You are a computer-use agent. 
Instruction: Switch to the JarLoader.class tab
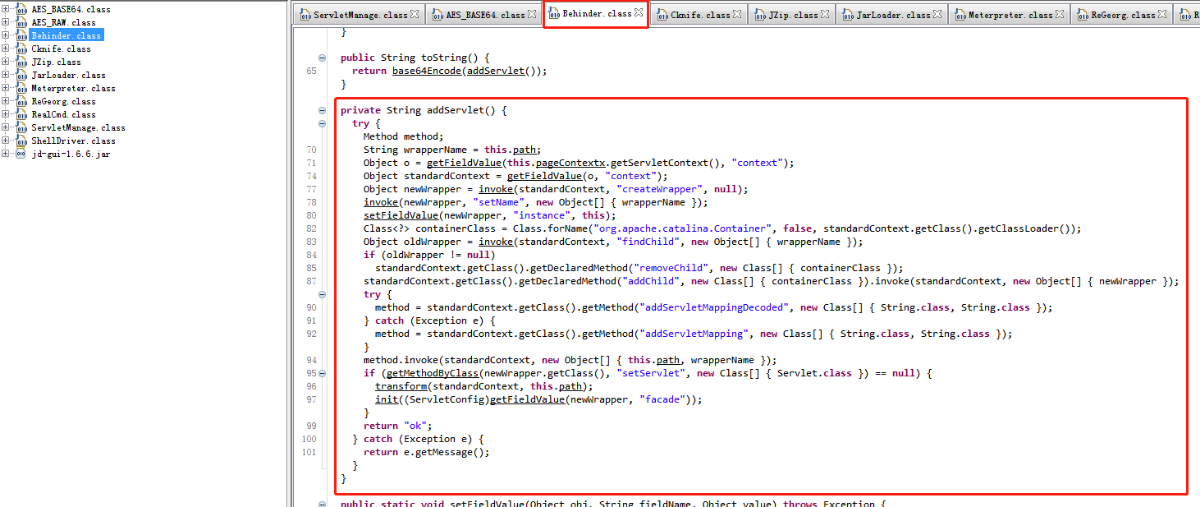(890, 15)
